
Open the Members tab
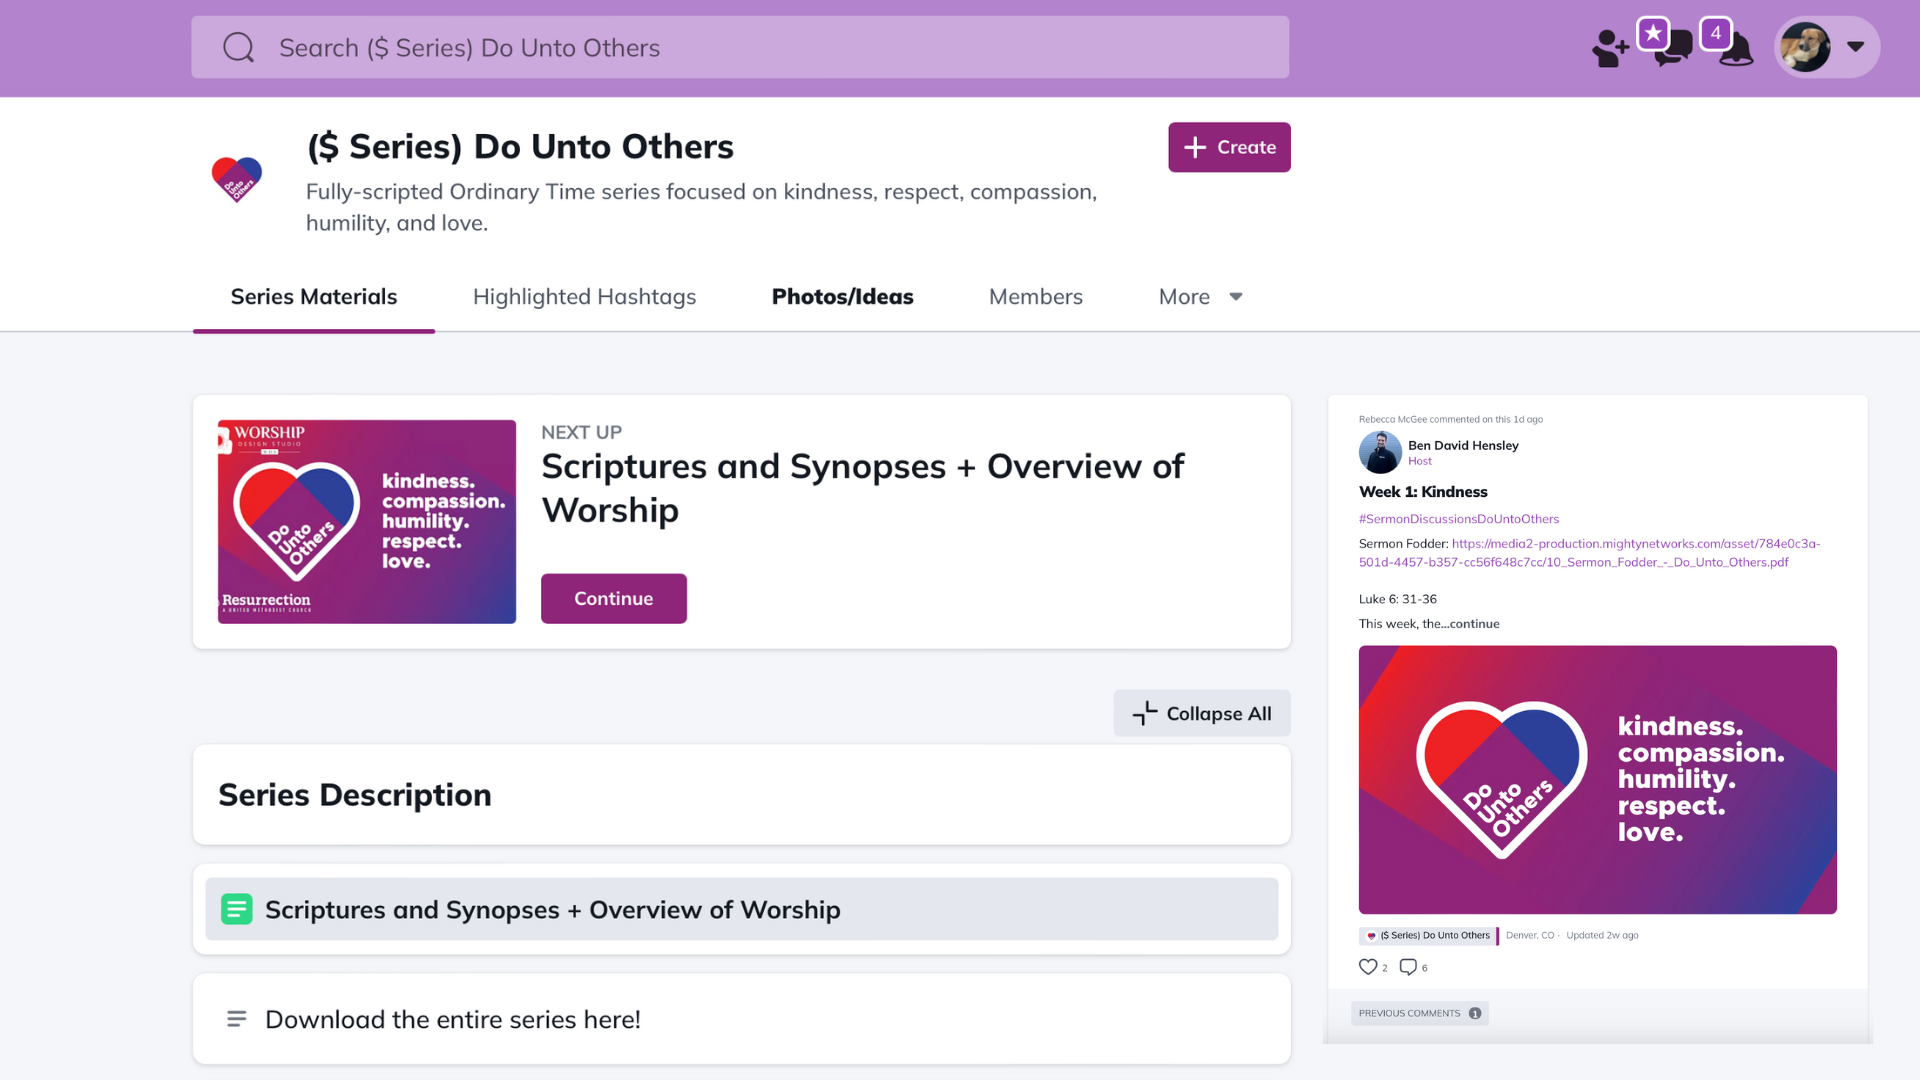[x=1035, y=297]
